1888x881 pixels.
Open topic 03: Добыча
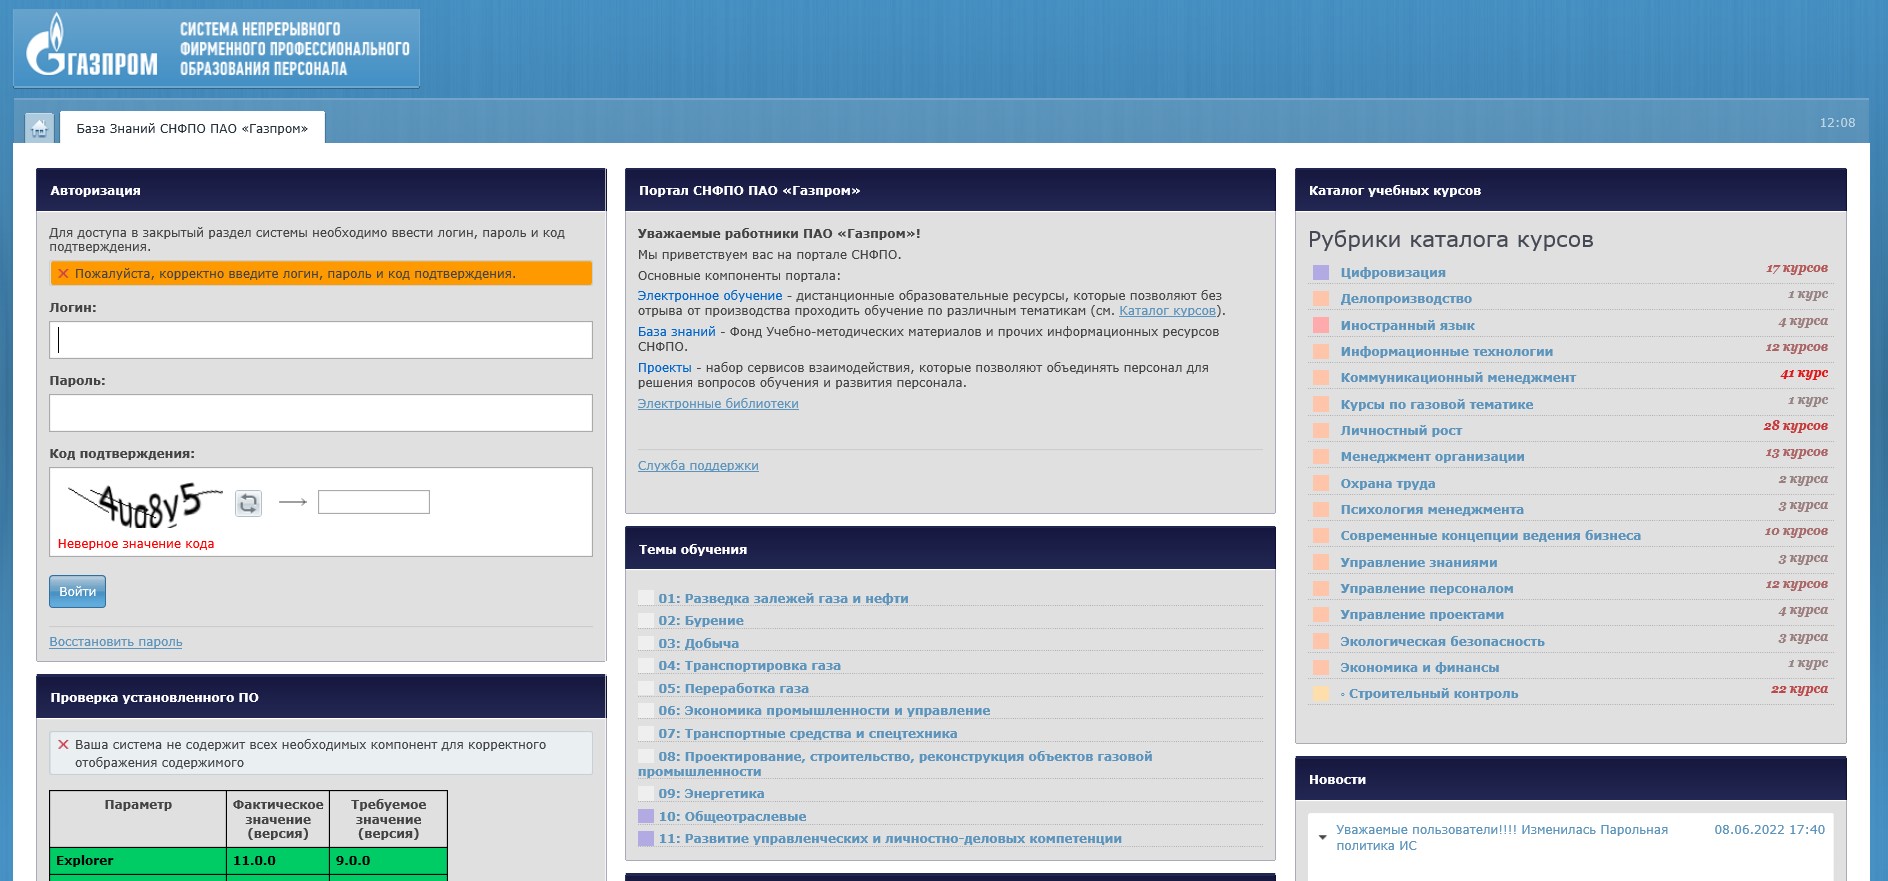pyautogui.click(x=699, y=644)
